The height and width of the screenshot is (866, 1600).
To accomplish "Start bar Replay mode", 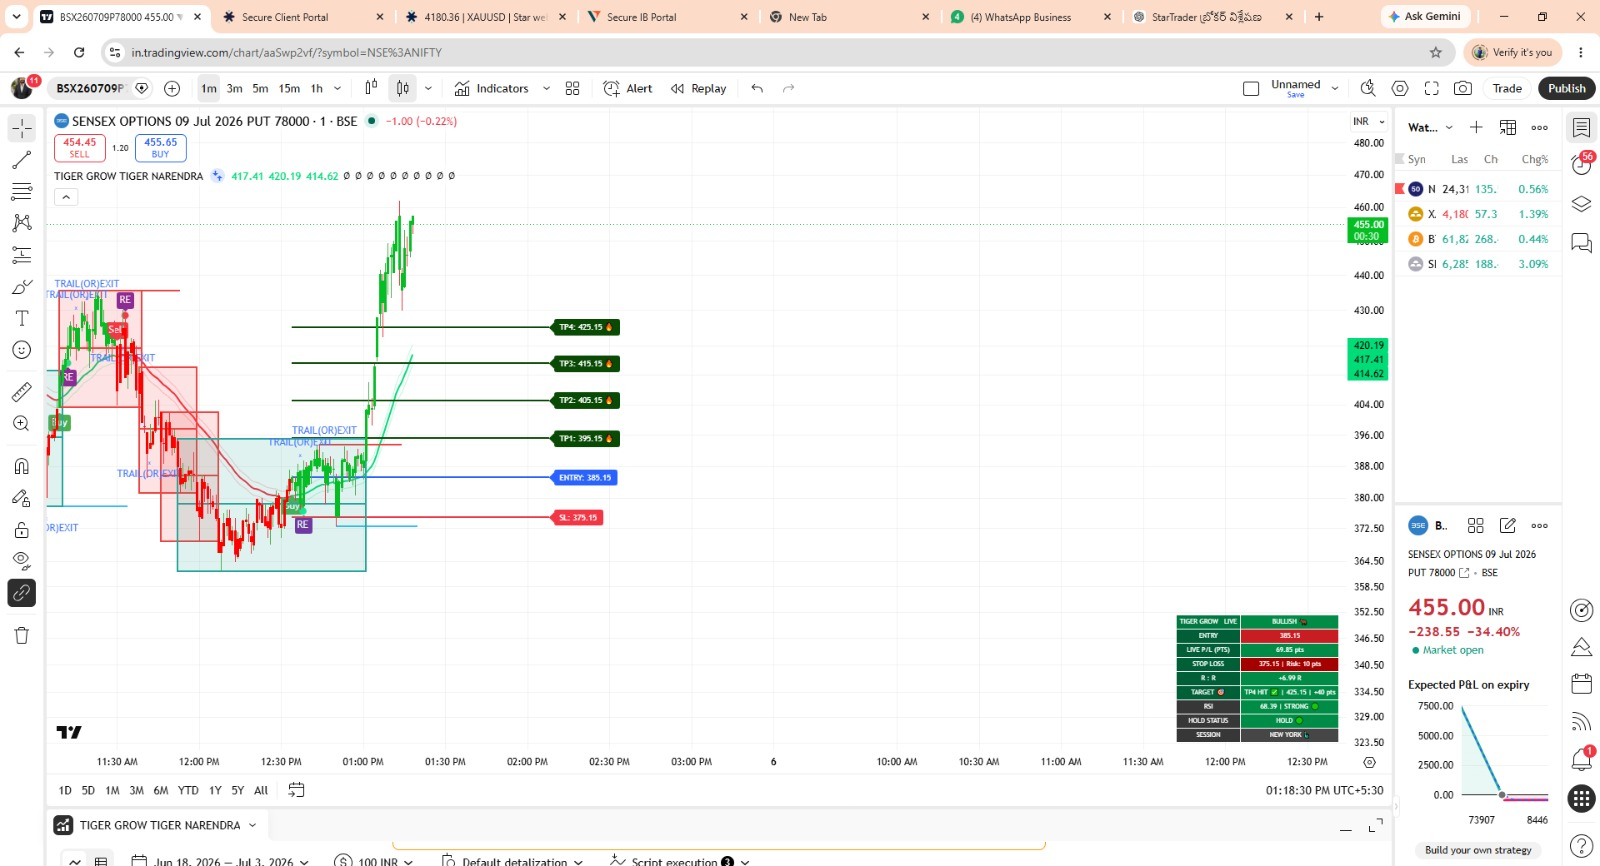I will coord(698,88).
